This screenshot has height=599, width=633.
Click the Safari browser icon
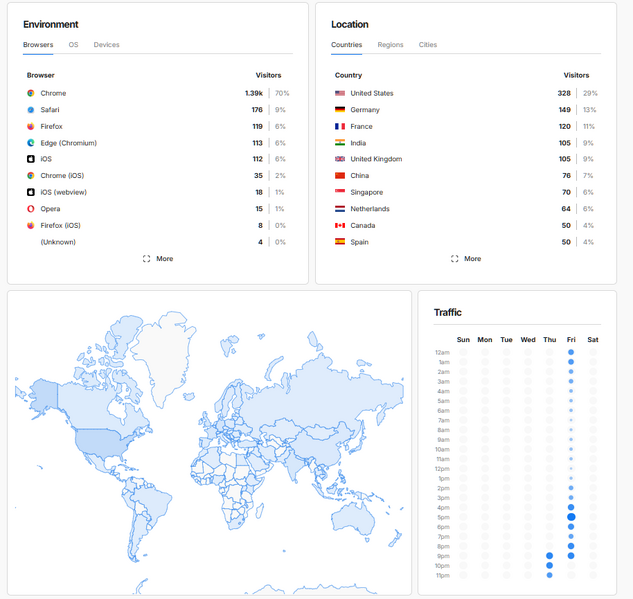click(x=31, y=110)
